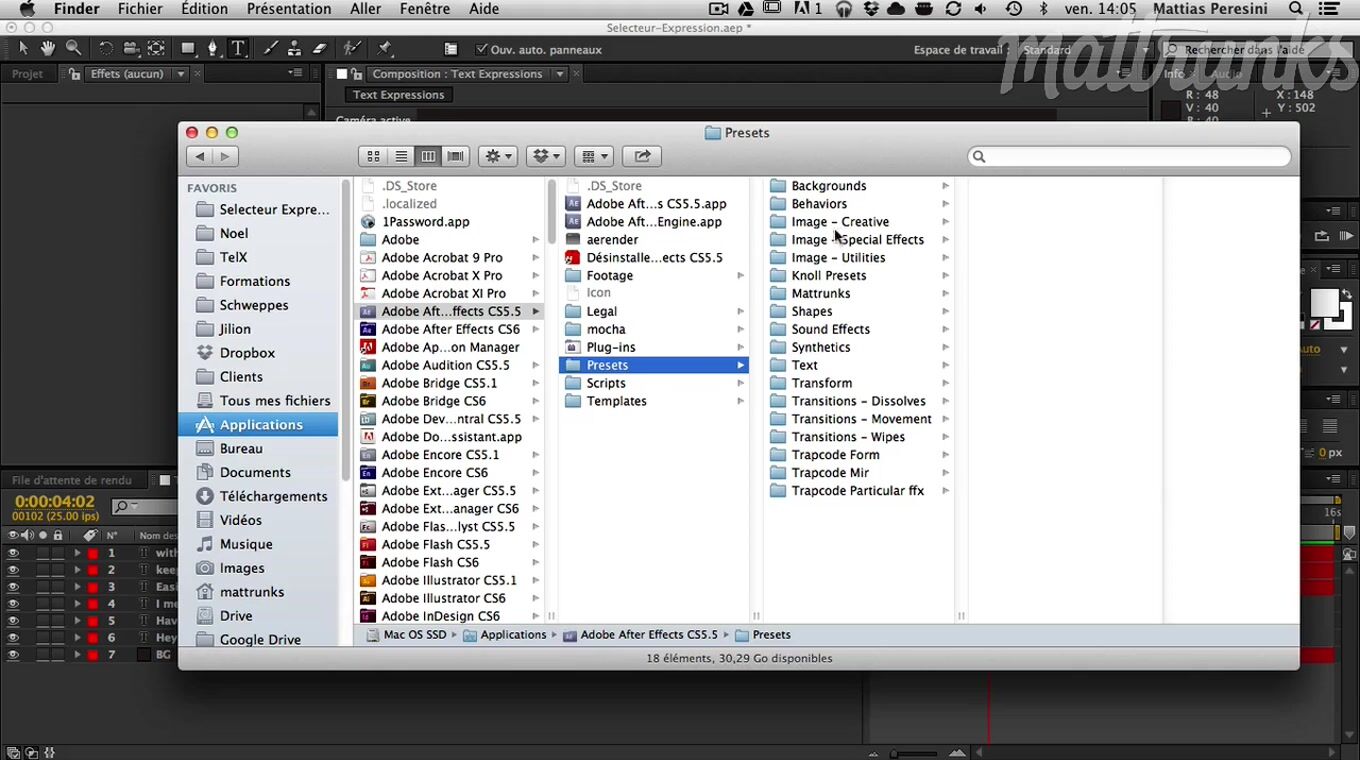
Task: Toggle visibility of layer 7 BG
Action: pyautogui.click(x=13, y=655)
